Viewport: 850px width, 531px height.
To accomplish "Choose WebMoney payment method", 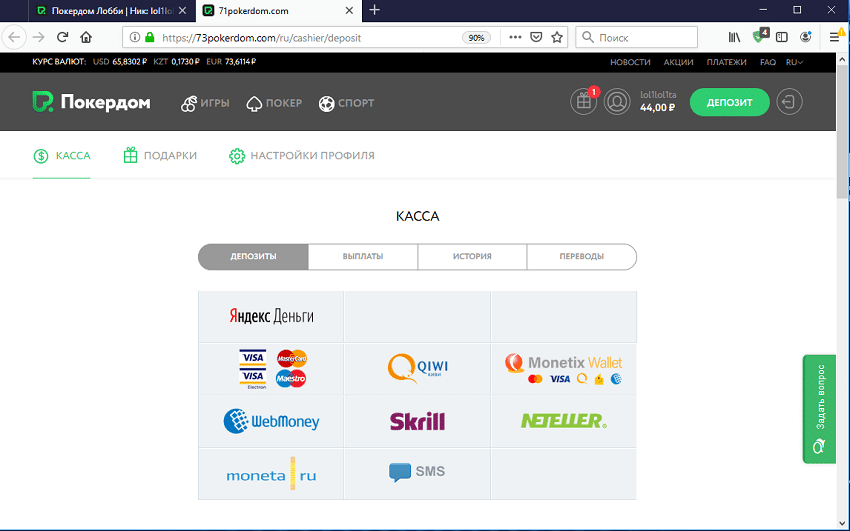I will coord(271,421).
